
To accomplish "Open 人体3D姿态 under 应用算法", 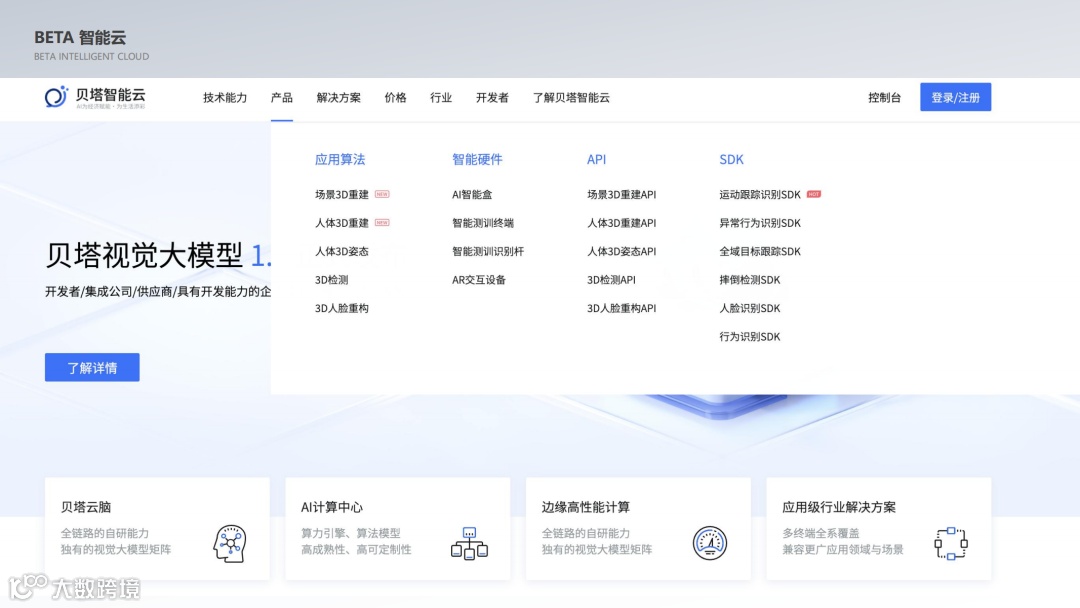I will click(x=342, y=251).
